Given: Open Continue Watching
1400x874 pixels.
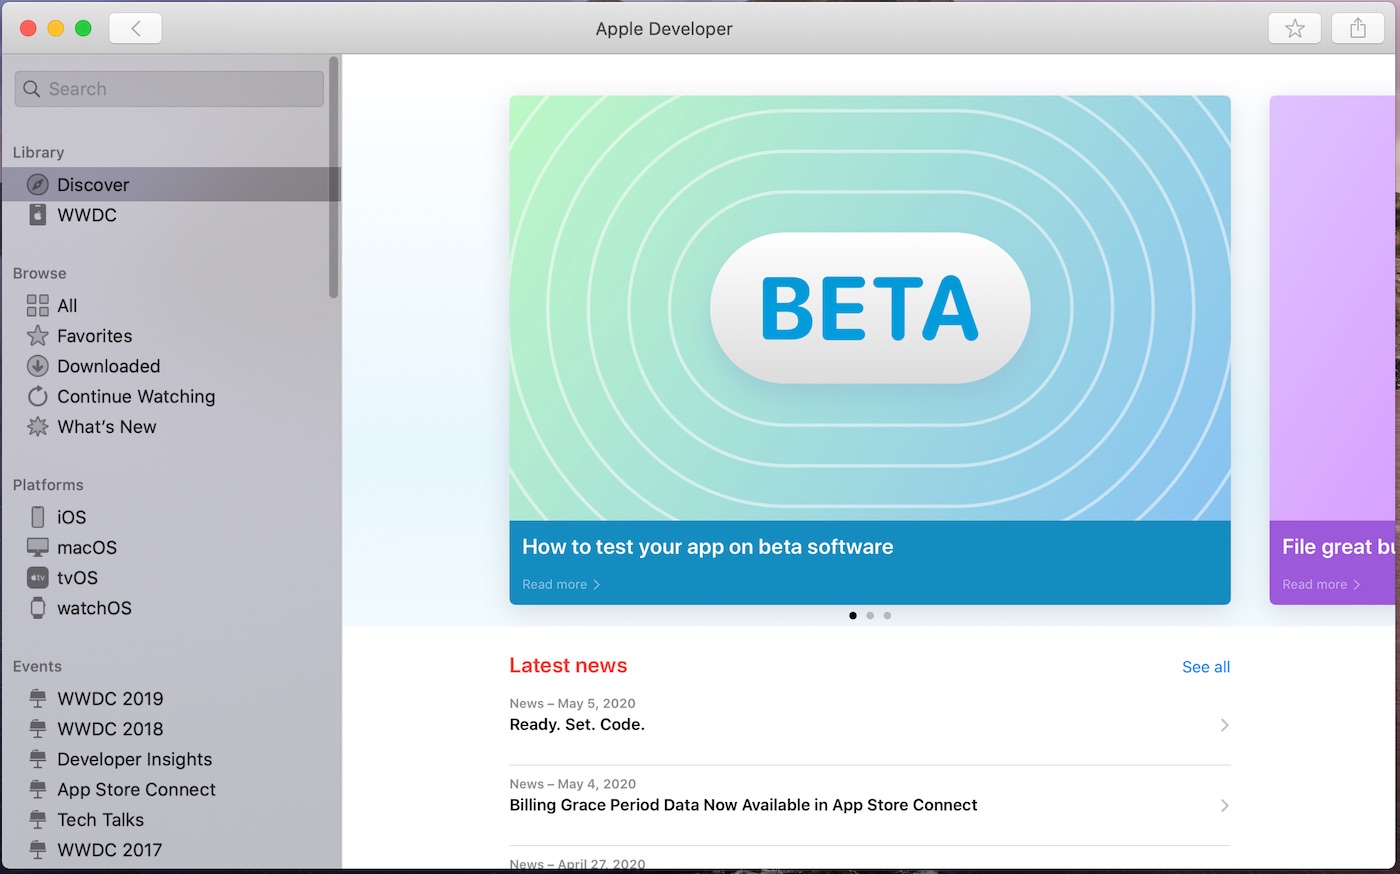Looking at the screenshot, I should pyautogui.click(x=136, y=396).
